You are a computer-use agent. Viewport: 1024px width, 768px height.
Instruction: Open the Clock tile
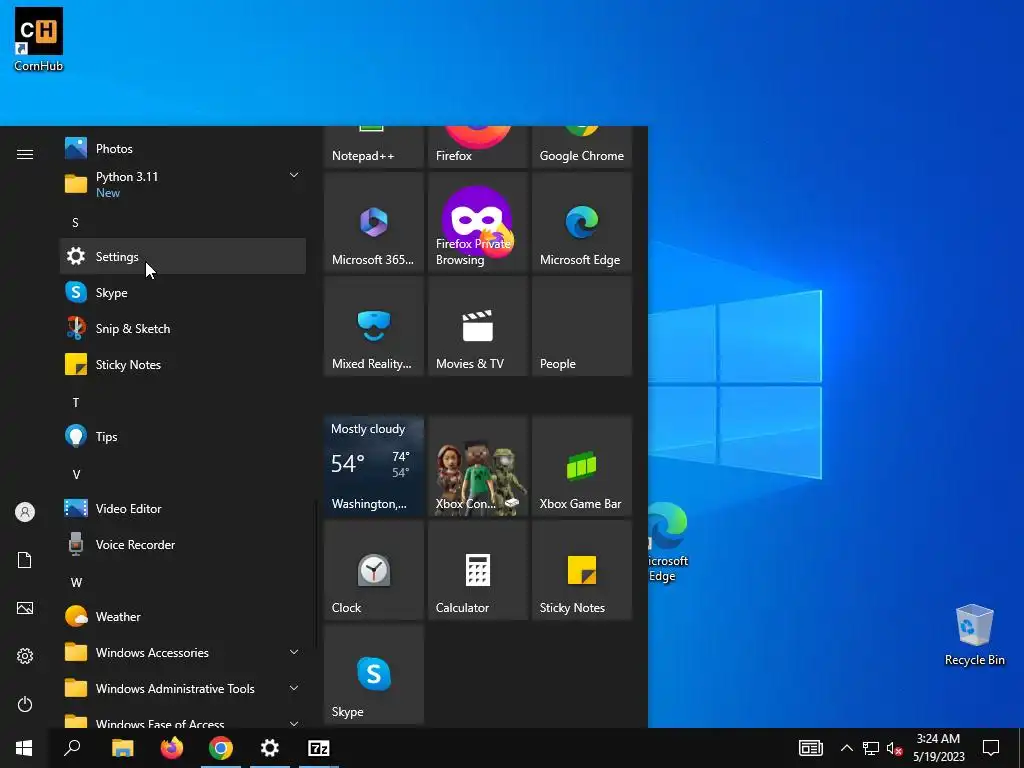point(374,569)
